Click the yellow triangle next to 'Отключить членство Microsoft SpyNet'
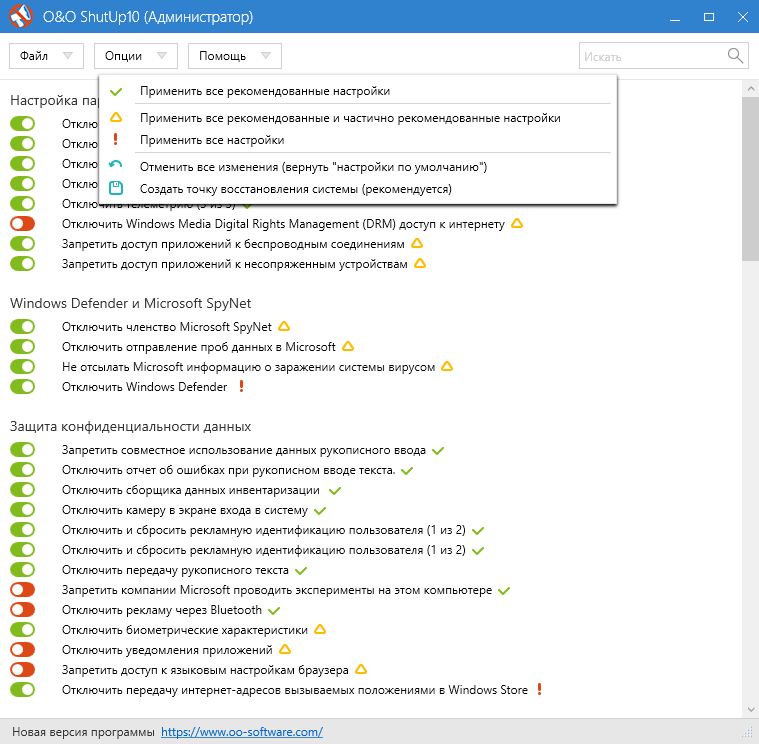Screen dimensions: 759x744 point(284,327)
